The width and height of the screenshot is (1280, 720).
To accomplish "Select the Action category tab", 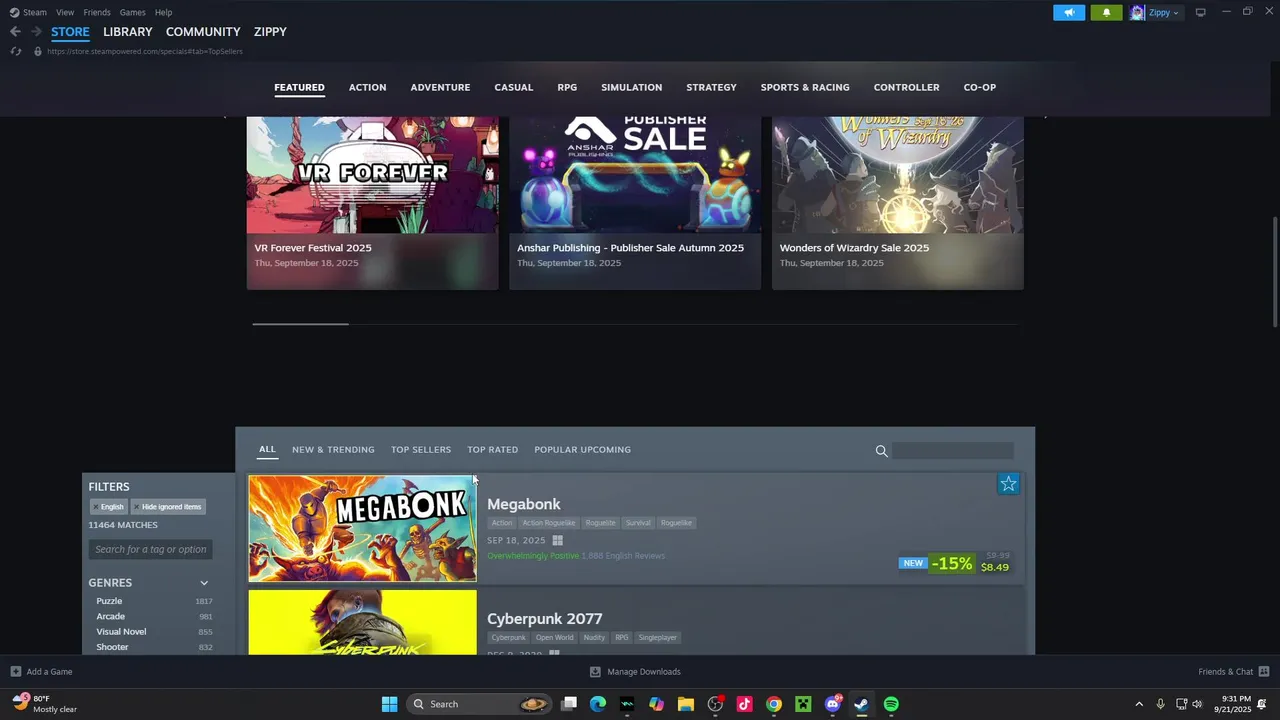I will point(367,87).
